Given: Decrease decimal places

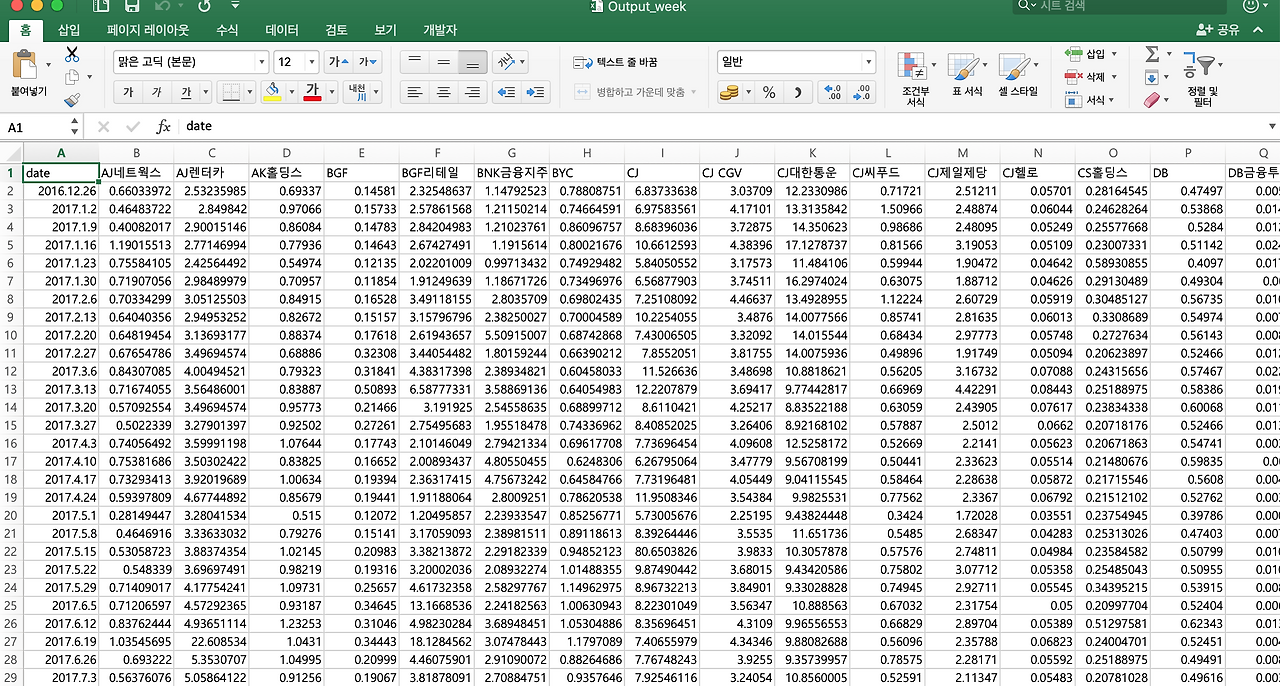Looking at the screenshot, I should click(861, 92).
